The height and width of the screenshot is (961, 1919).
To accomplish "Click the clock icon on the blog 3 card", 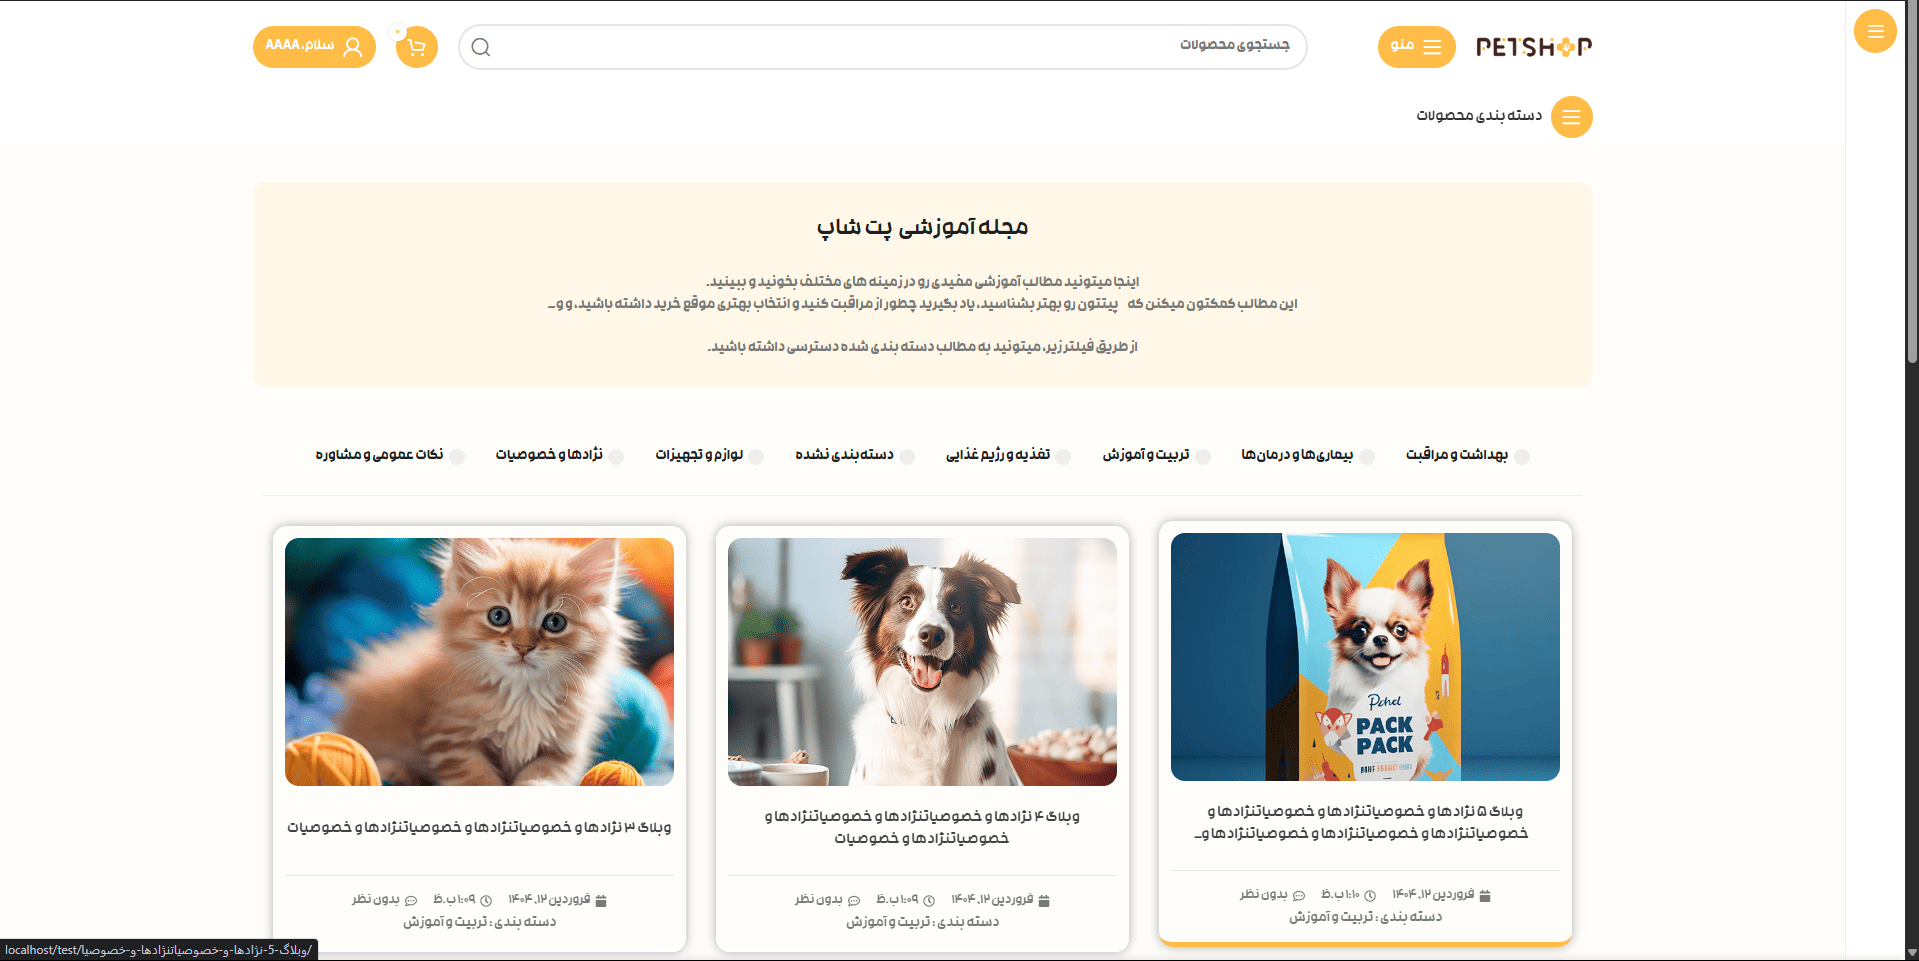I will pos(486,901).
